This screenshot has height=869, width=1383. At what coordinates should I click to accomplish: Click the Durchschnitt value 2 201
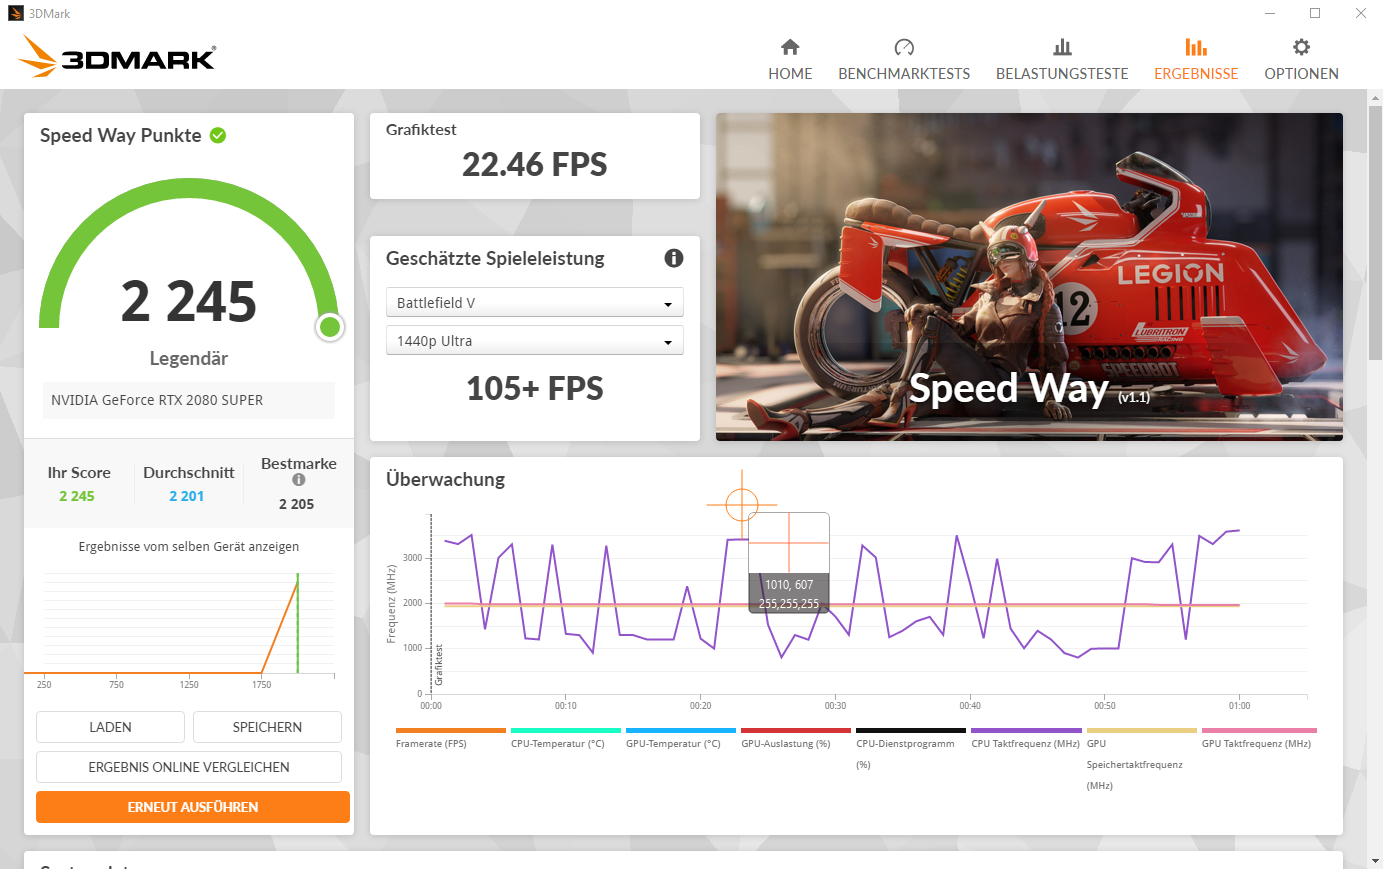click(x=187, y=496)
